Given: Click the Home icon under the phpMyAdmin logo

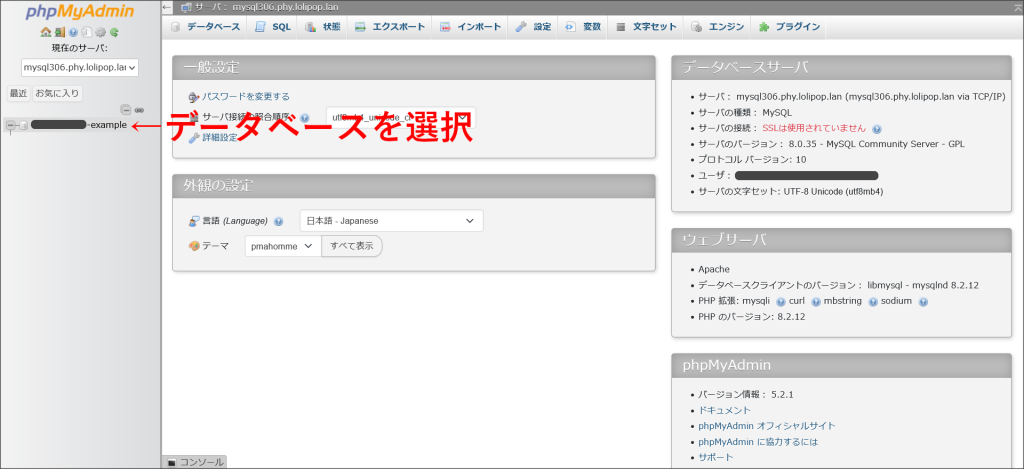Looking at the screenshot, I should click(x=45, y=32).
